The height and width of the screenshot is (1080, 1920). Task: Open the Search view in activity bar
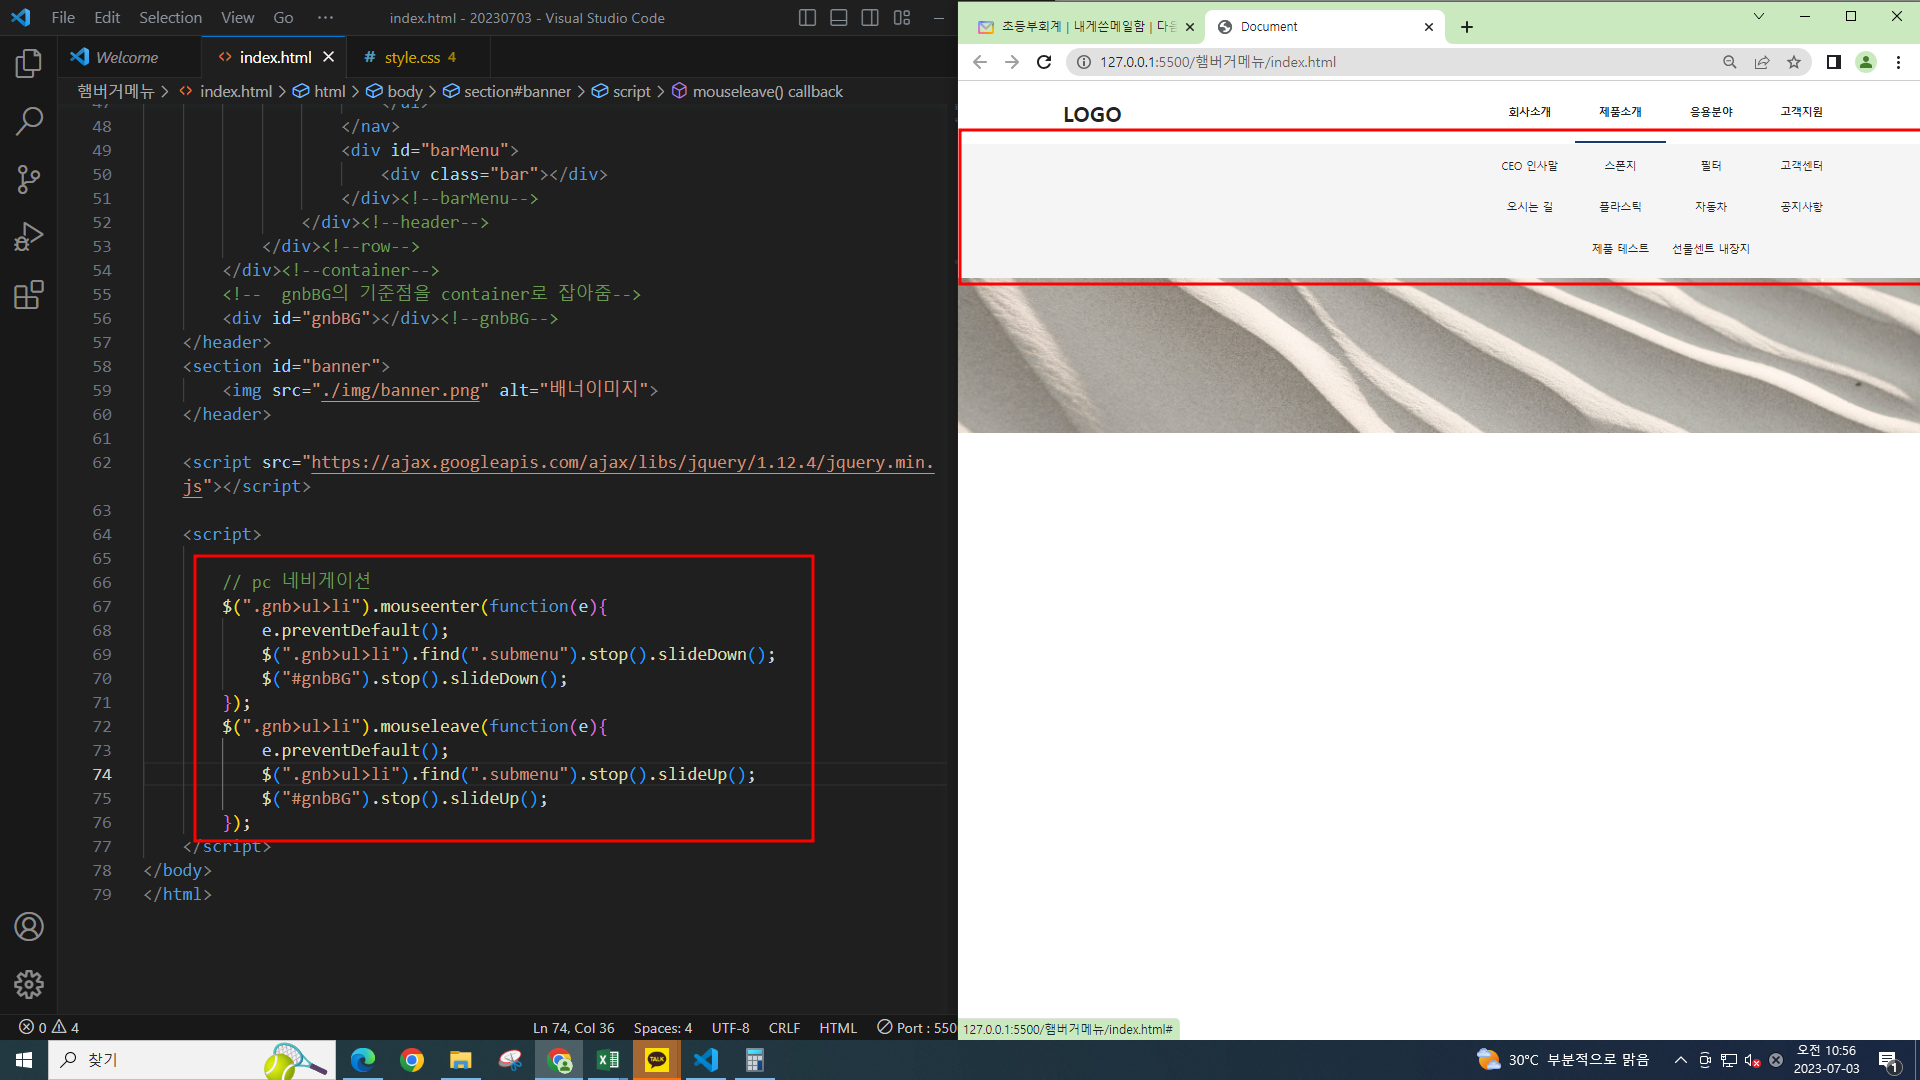(x=29, y=122)
